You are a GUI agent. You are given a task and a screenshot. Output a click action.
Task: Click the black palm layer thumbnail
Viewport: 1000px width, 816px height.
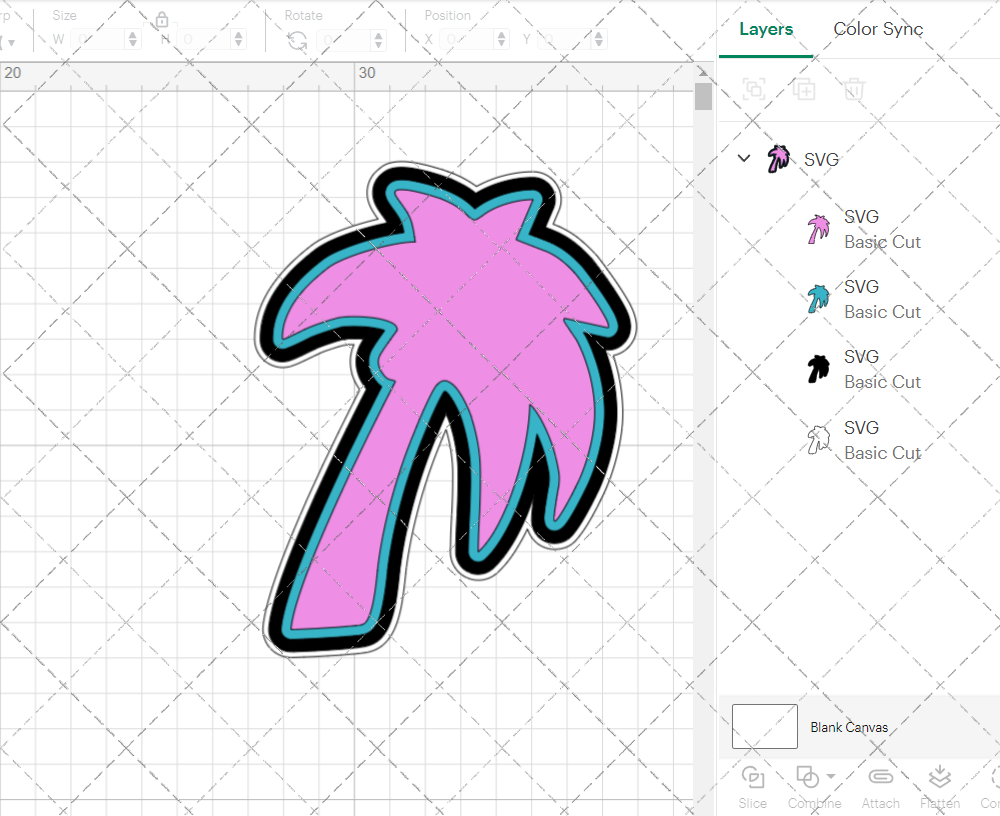point(818,369)
